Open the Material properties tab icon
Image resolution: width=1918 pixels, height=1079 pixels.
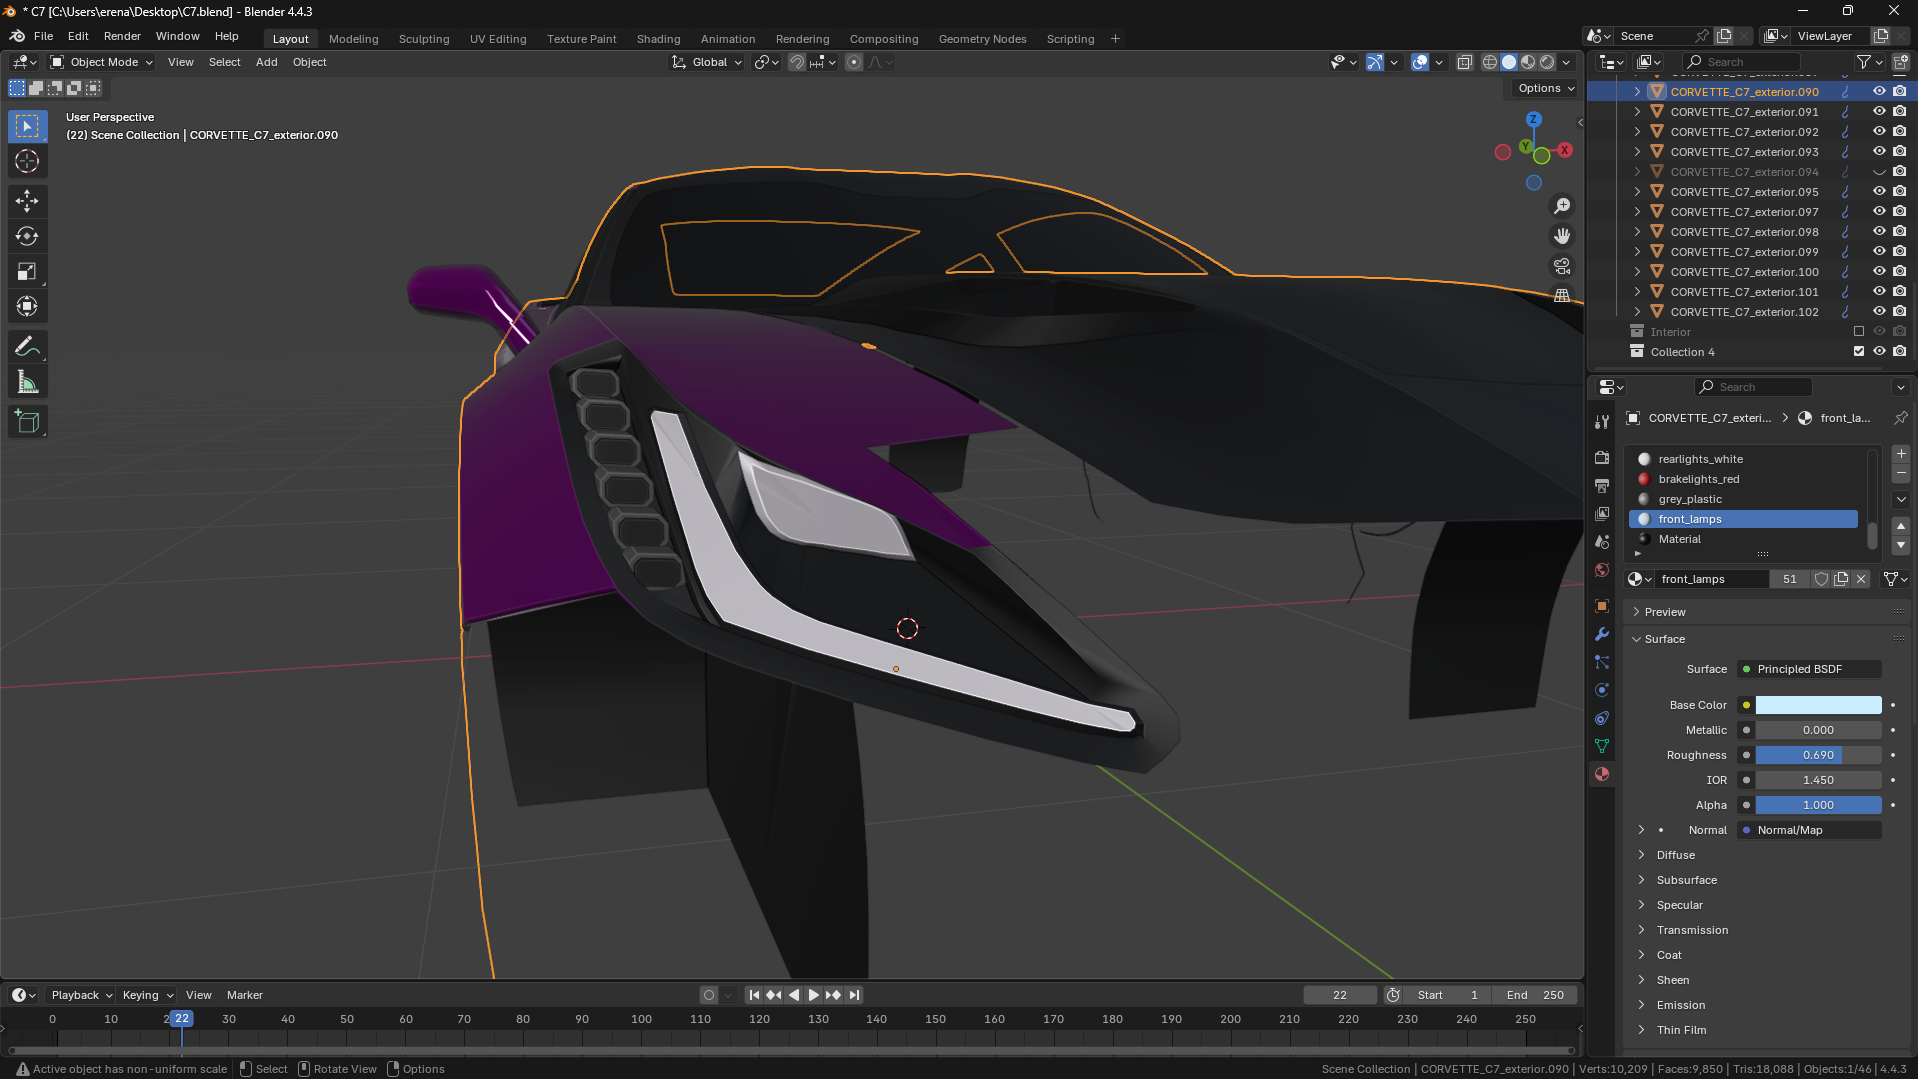pos(1602,774)
